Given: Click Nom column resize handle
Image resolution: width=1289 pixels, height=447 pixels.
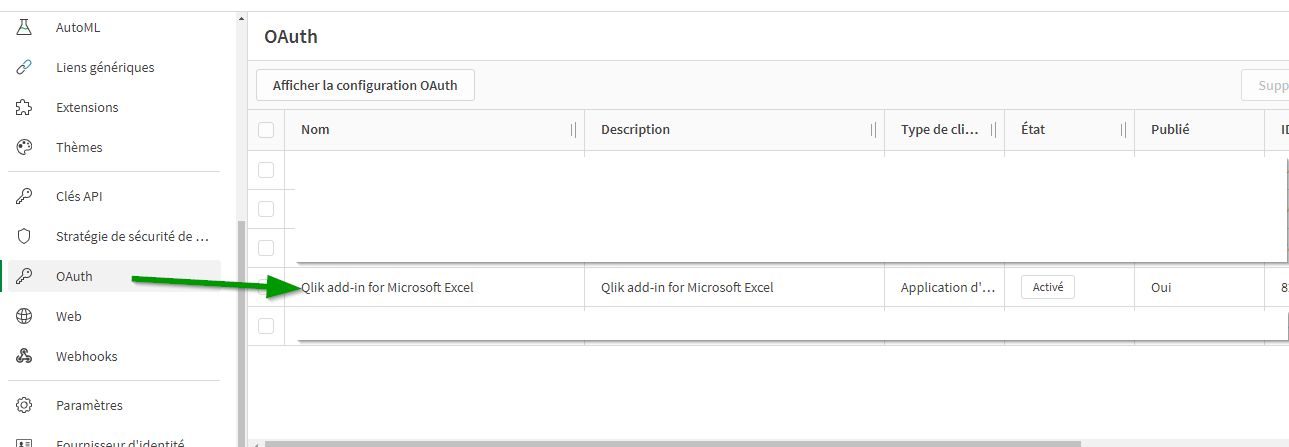Looking at the screenshot, I should click(x=574, y=130).
